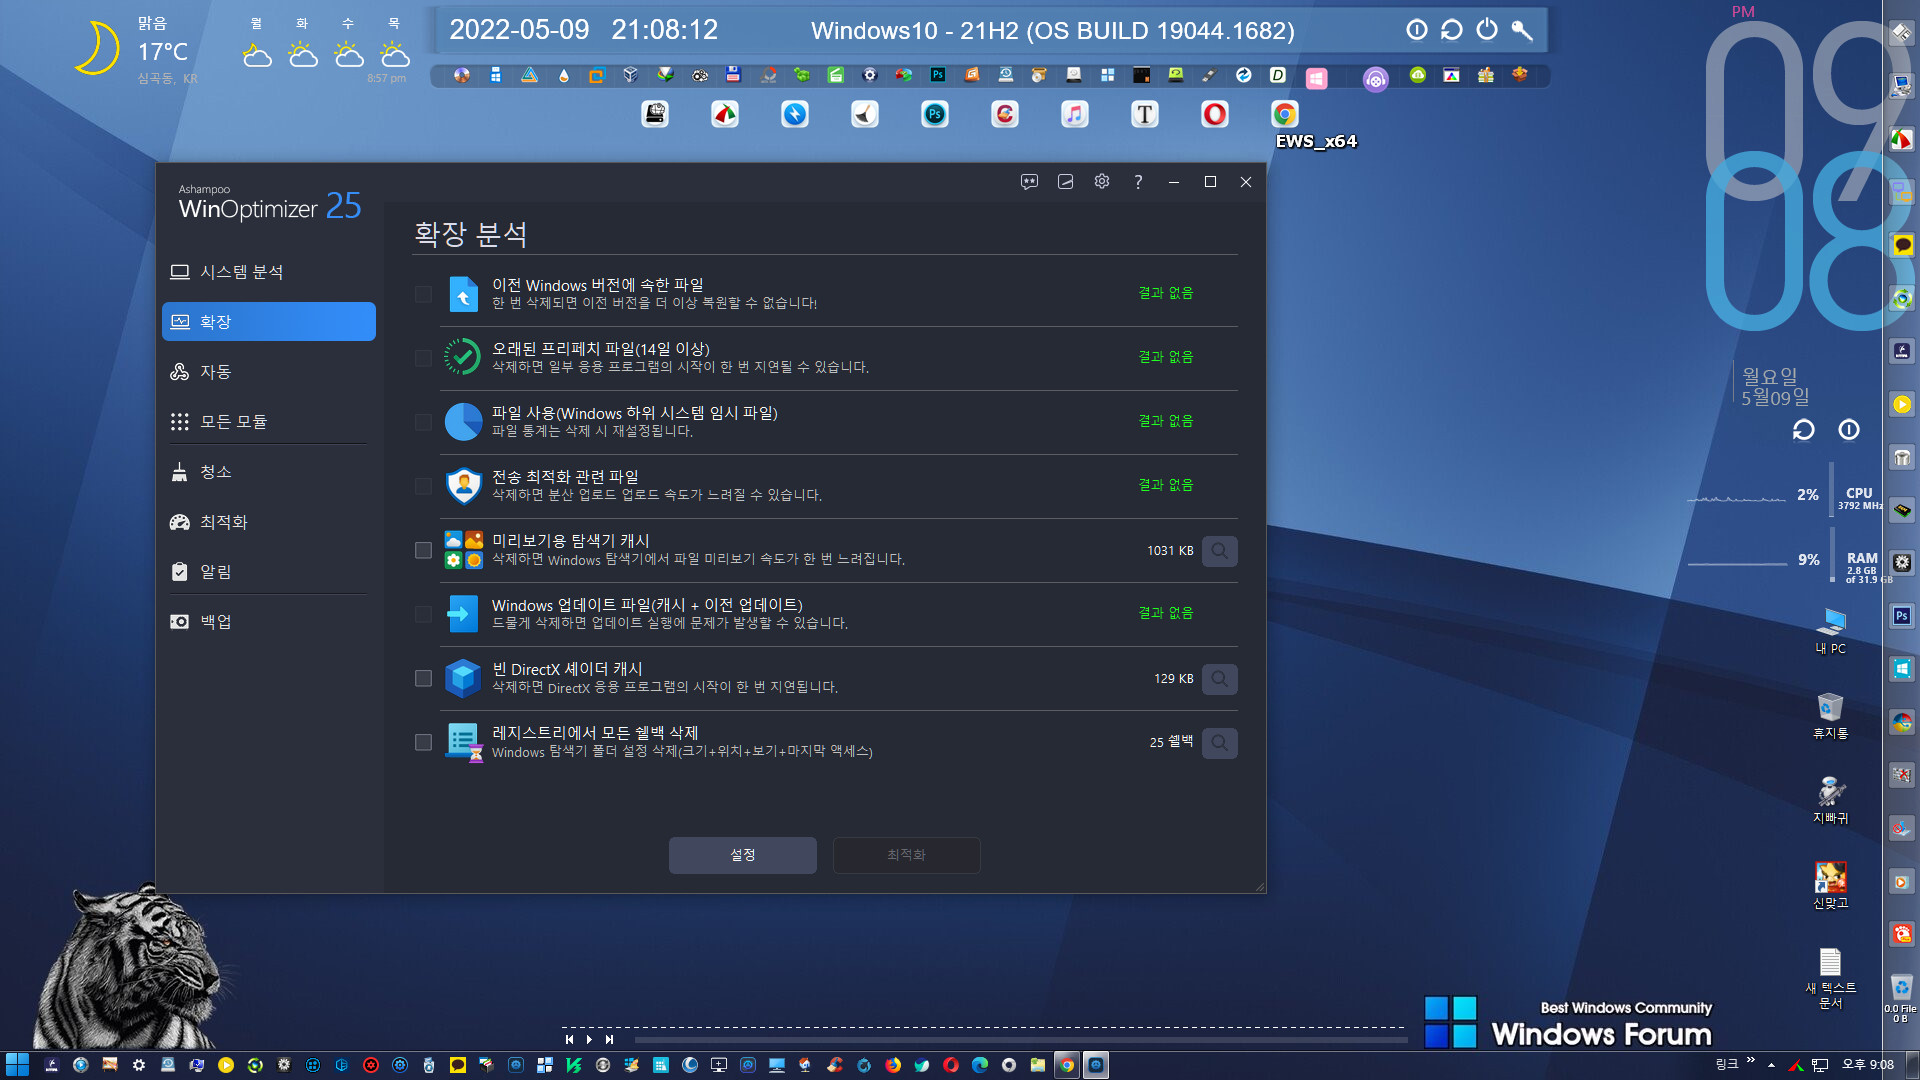The height and width of the screenshot is (1080, 1920).
Task: Click the magnifier for 쉘백 삭제 details
Action: [1220, 743]
